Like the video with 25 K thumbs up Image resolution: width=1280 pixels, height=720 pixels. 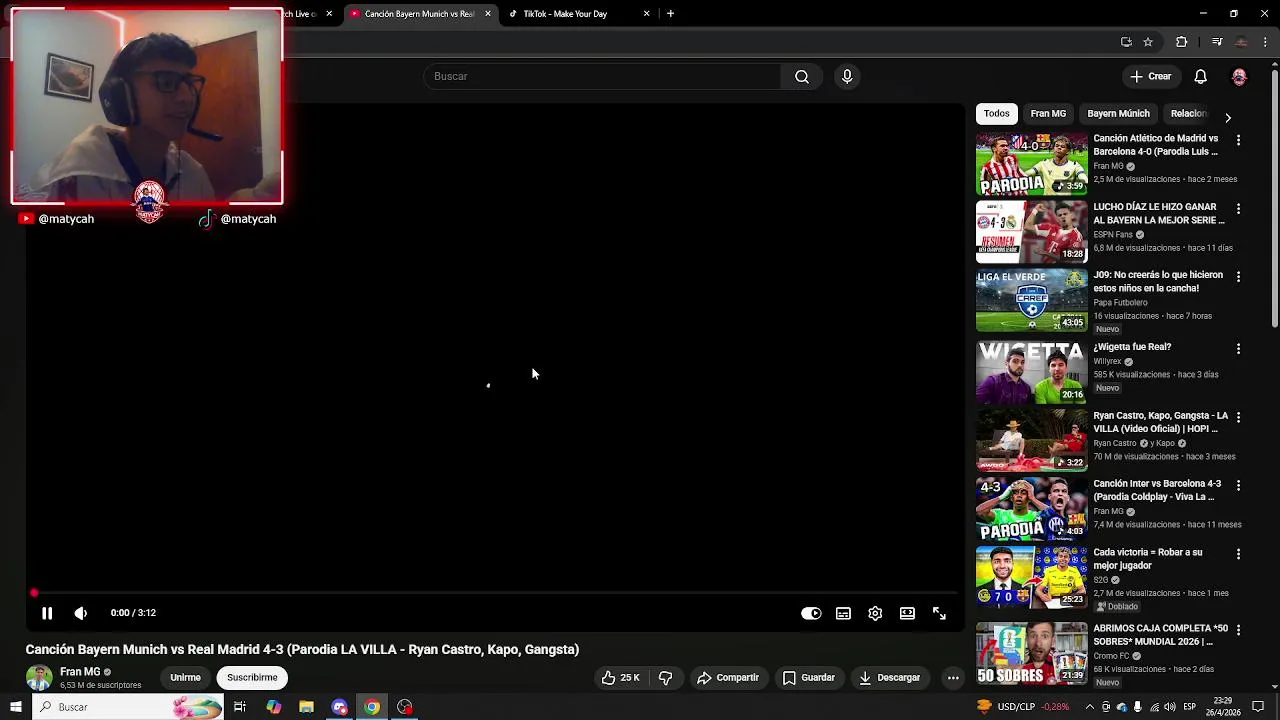point(620,677)
